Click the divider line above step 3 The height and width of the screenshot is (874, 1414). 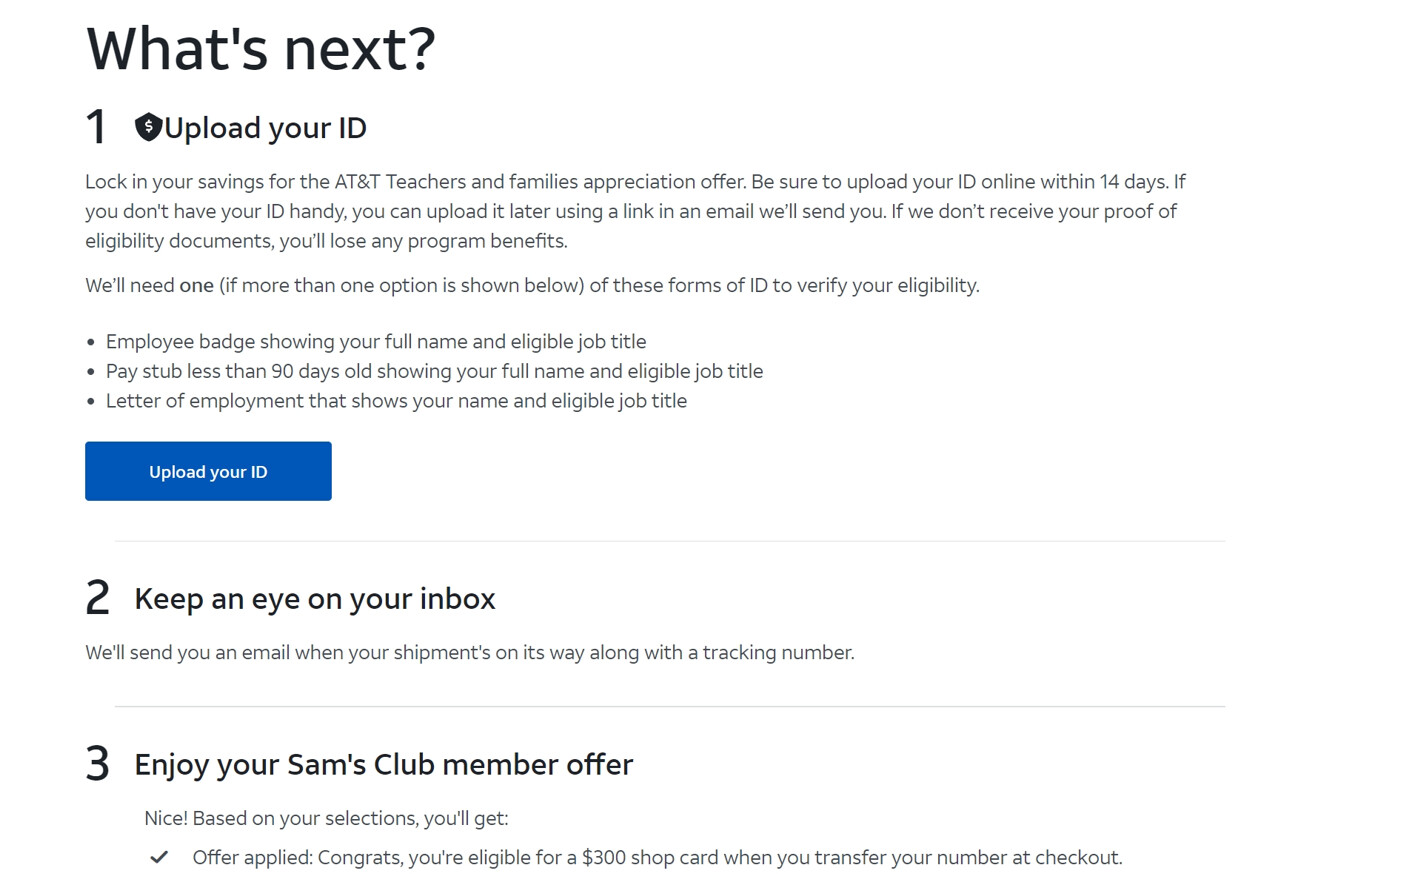click(670, 707)
